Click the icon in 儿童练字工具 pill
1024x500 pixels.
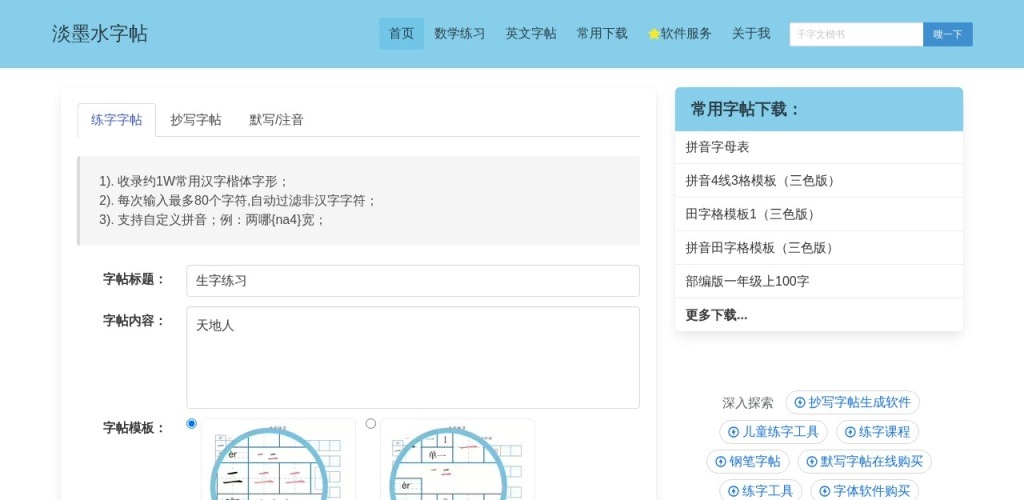734,432
